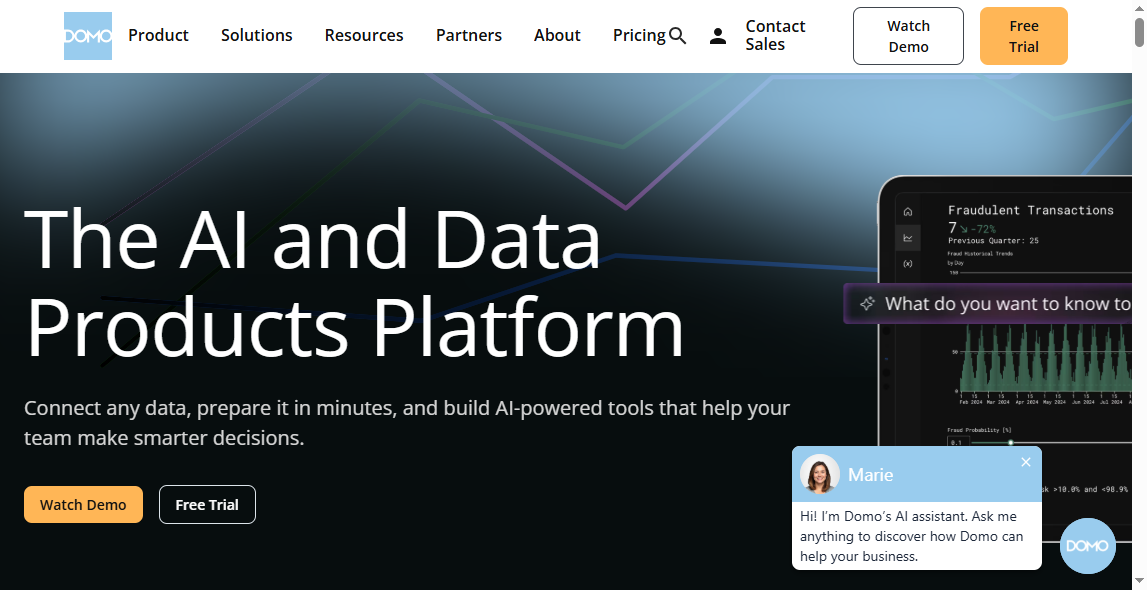
Task: Open the Product menu
Action: (158, 35)
